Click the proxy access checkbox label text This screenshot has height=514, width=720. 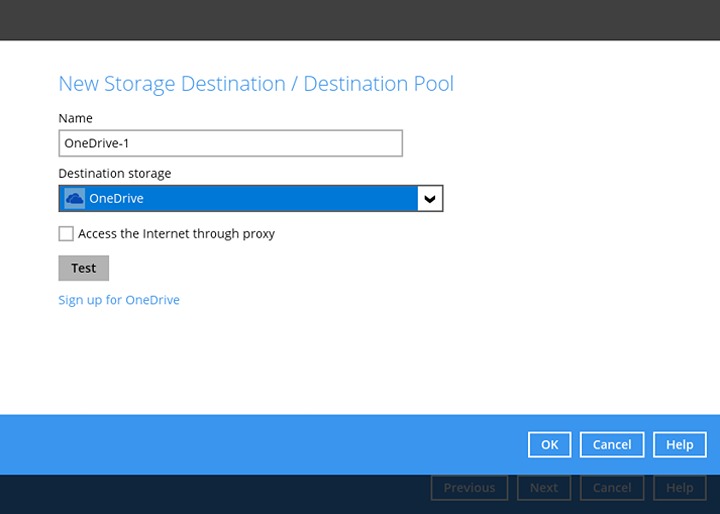point(176,234)
